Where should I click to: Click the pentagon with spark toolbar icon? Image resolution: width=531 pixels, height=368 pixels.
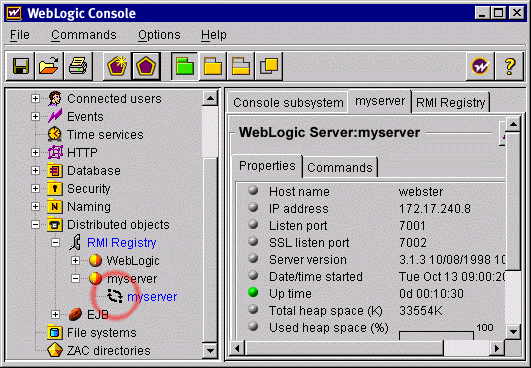coord(117,66)
